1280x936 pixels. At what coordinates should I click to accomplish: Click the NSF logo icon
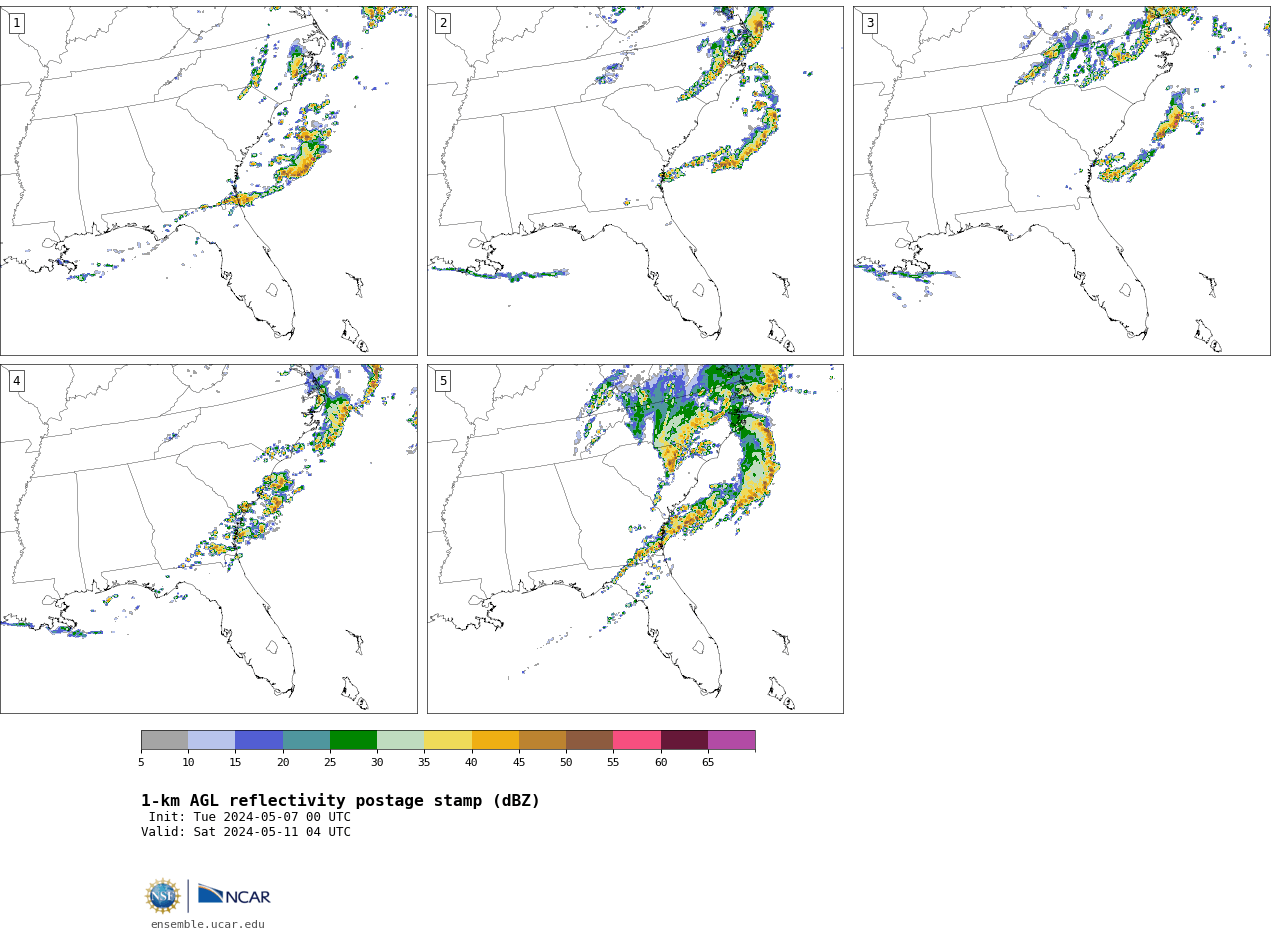[163, 896]
